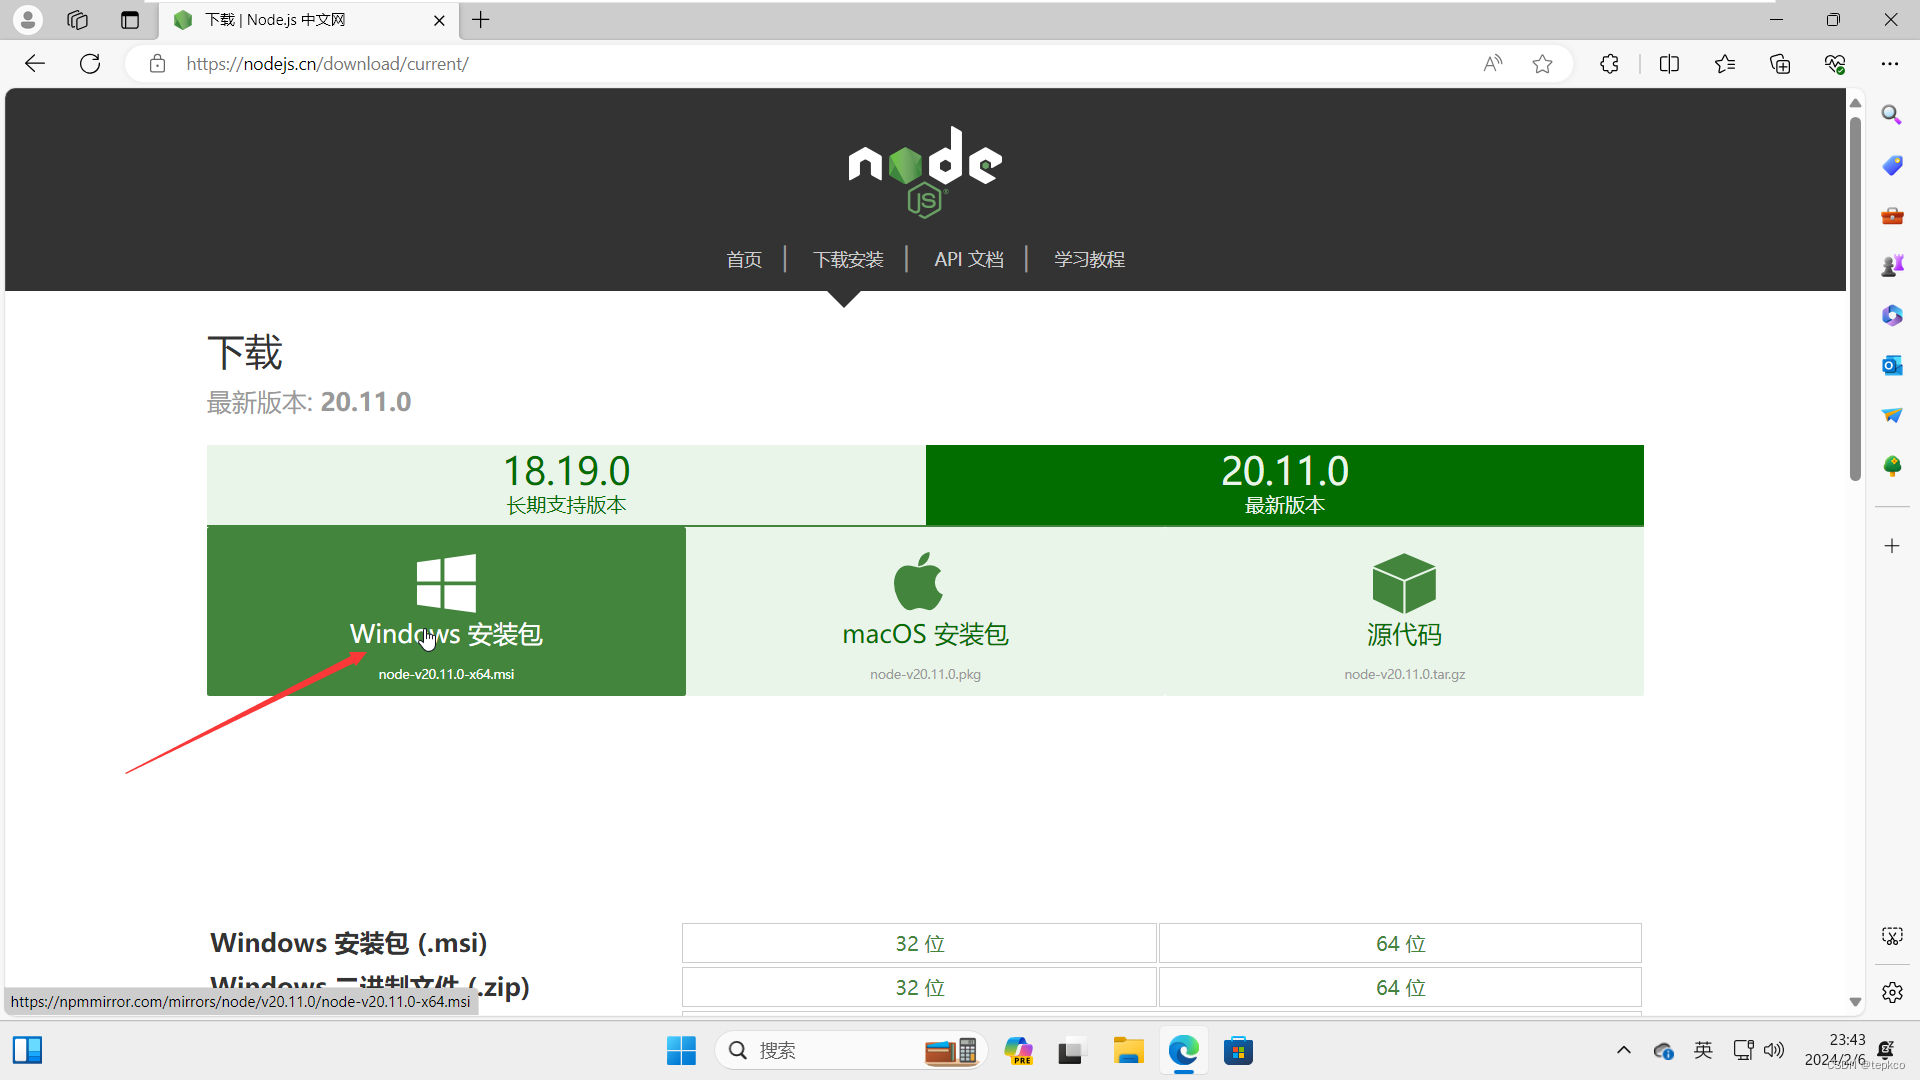Add a sidebar app with plus
1920x1080 pixels.
(x=1892, y=546)
